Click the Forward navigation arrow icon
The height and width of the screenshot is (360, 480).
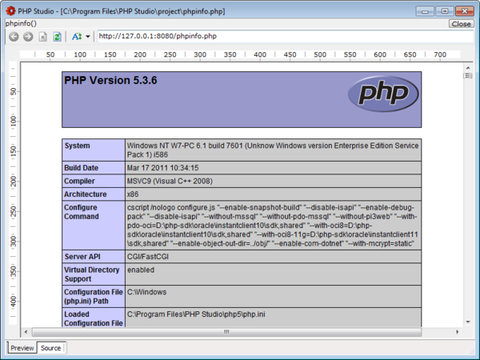pos(28,37)
